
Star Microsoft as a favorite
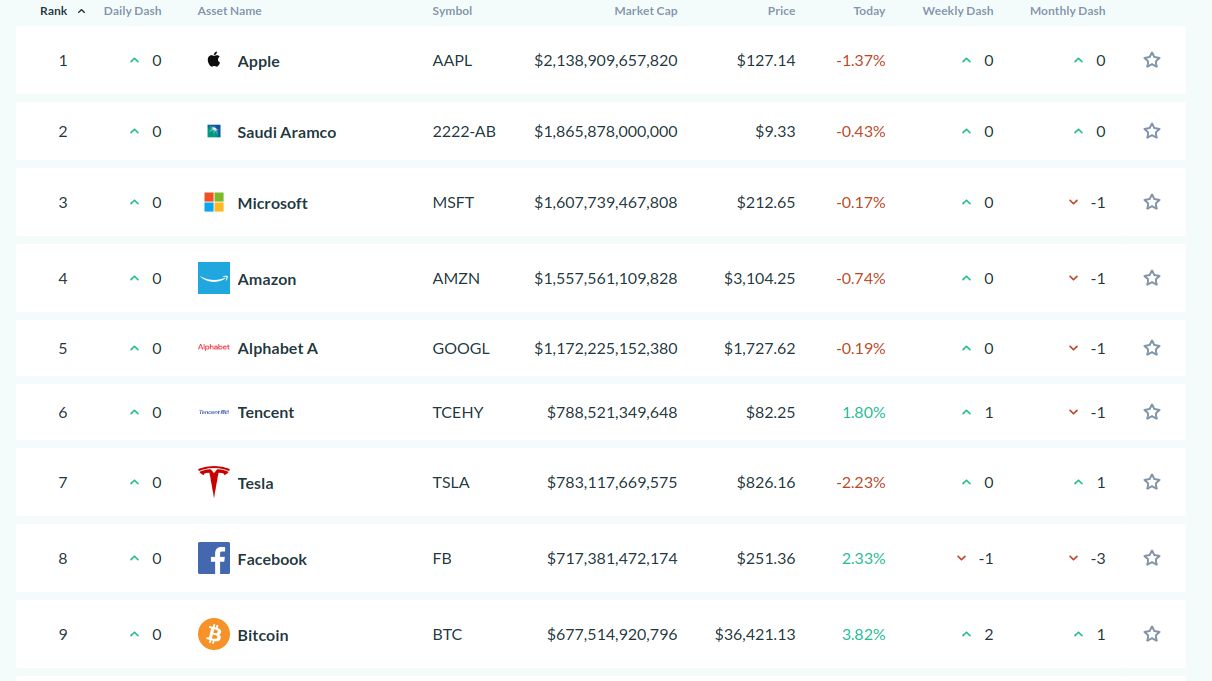(1152, 202)
